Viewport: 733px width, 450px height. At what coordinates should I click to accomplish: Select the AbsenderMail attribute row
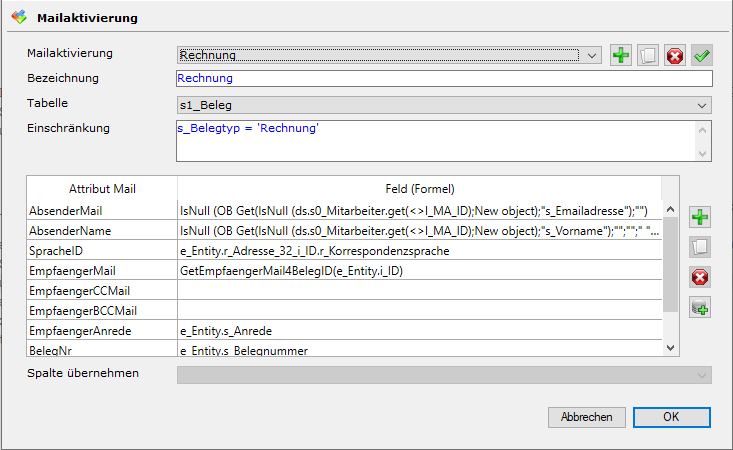click(102, 210)
